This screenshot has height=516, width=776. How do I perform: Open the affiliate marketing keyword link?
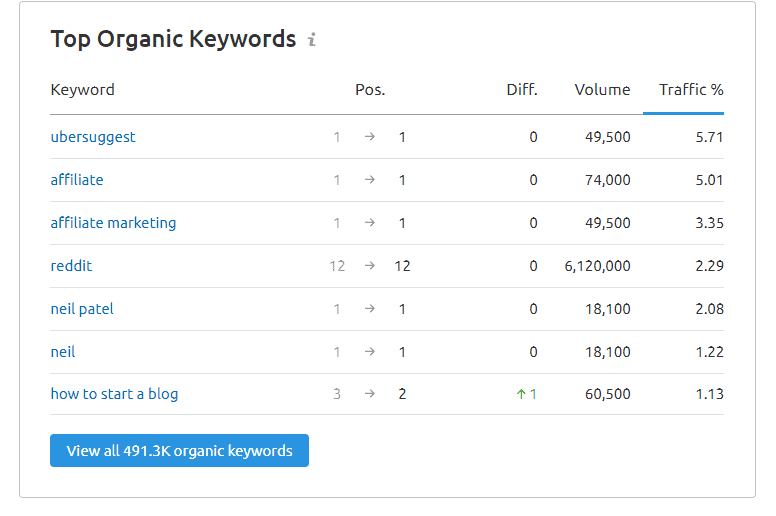point(113,223)
